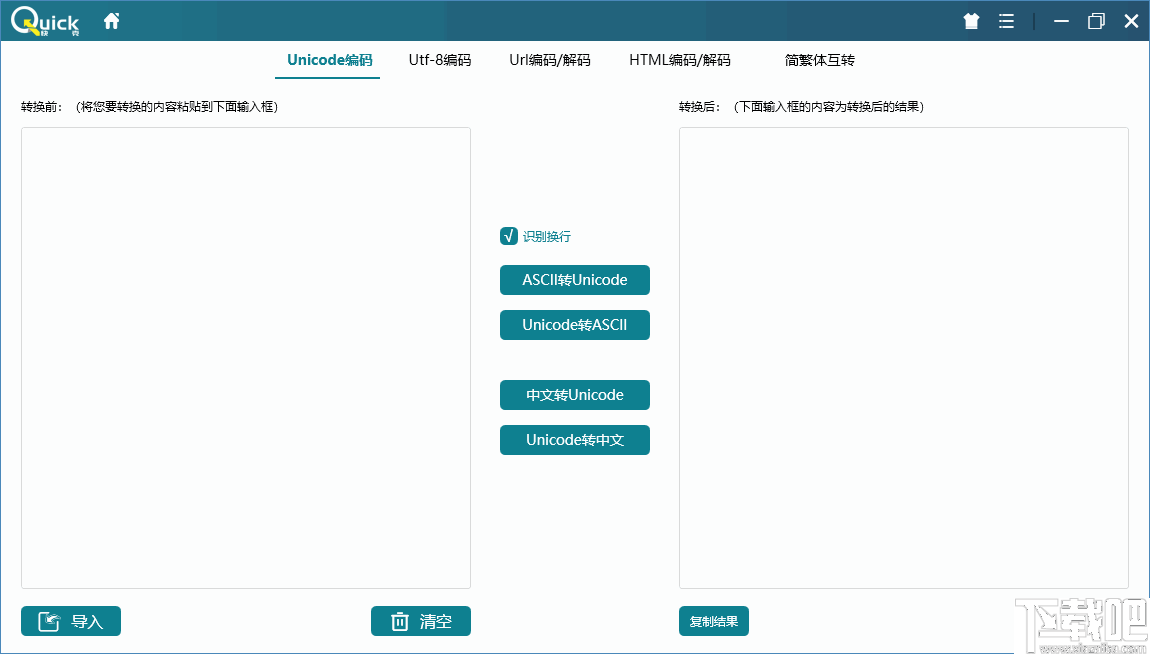Open the skin theme shirt icon

click(971, 21)
